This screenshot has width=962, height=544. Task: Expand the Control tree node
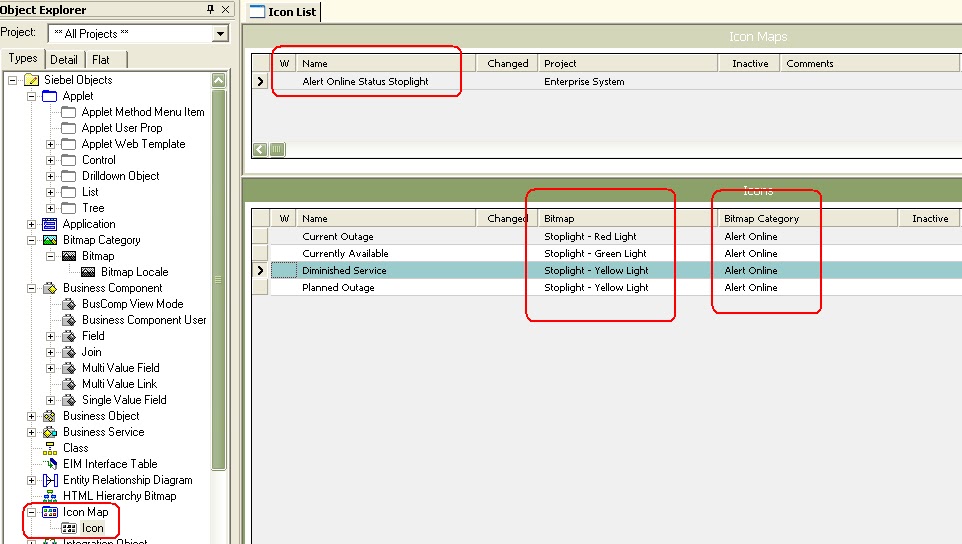coord(50,160)
